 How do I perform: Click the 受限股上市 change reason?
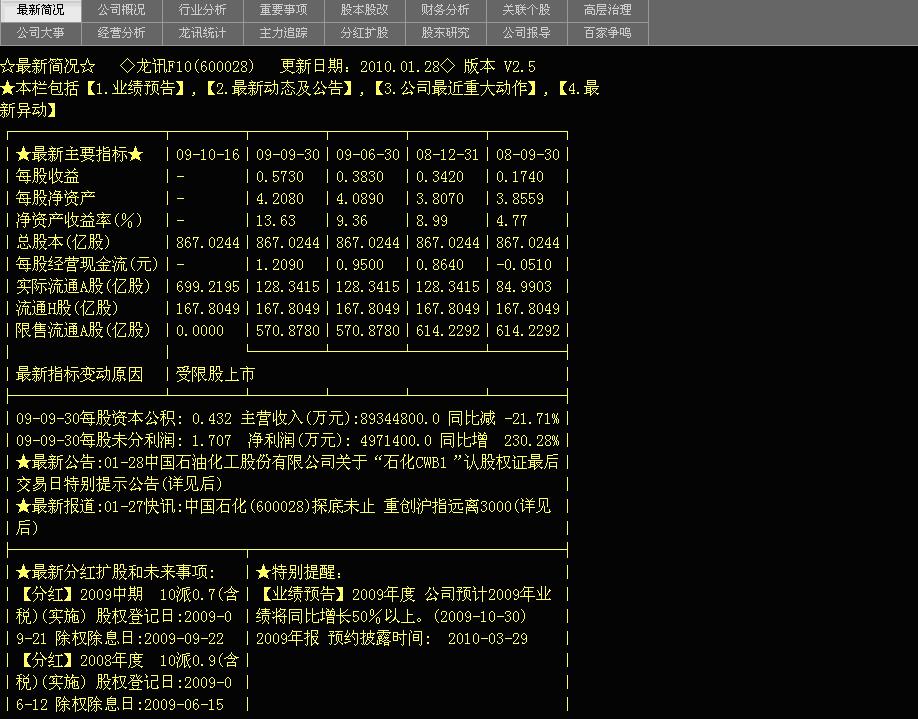(215, 374)
